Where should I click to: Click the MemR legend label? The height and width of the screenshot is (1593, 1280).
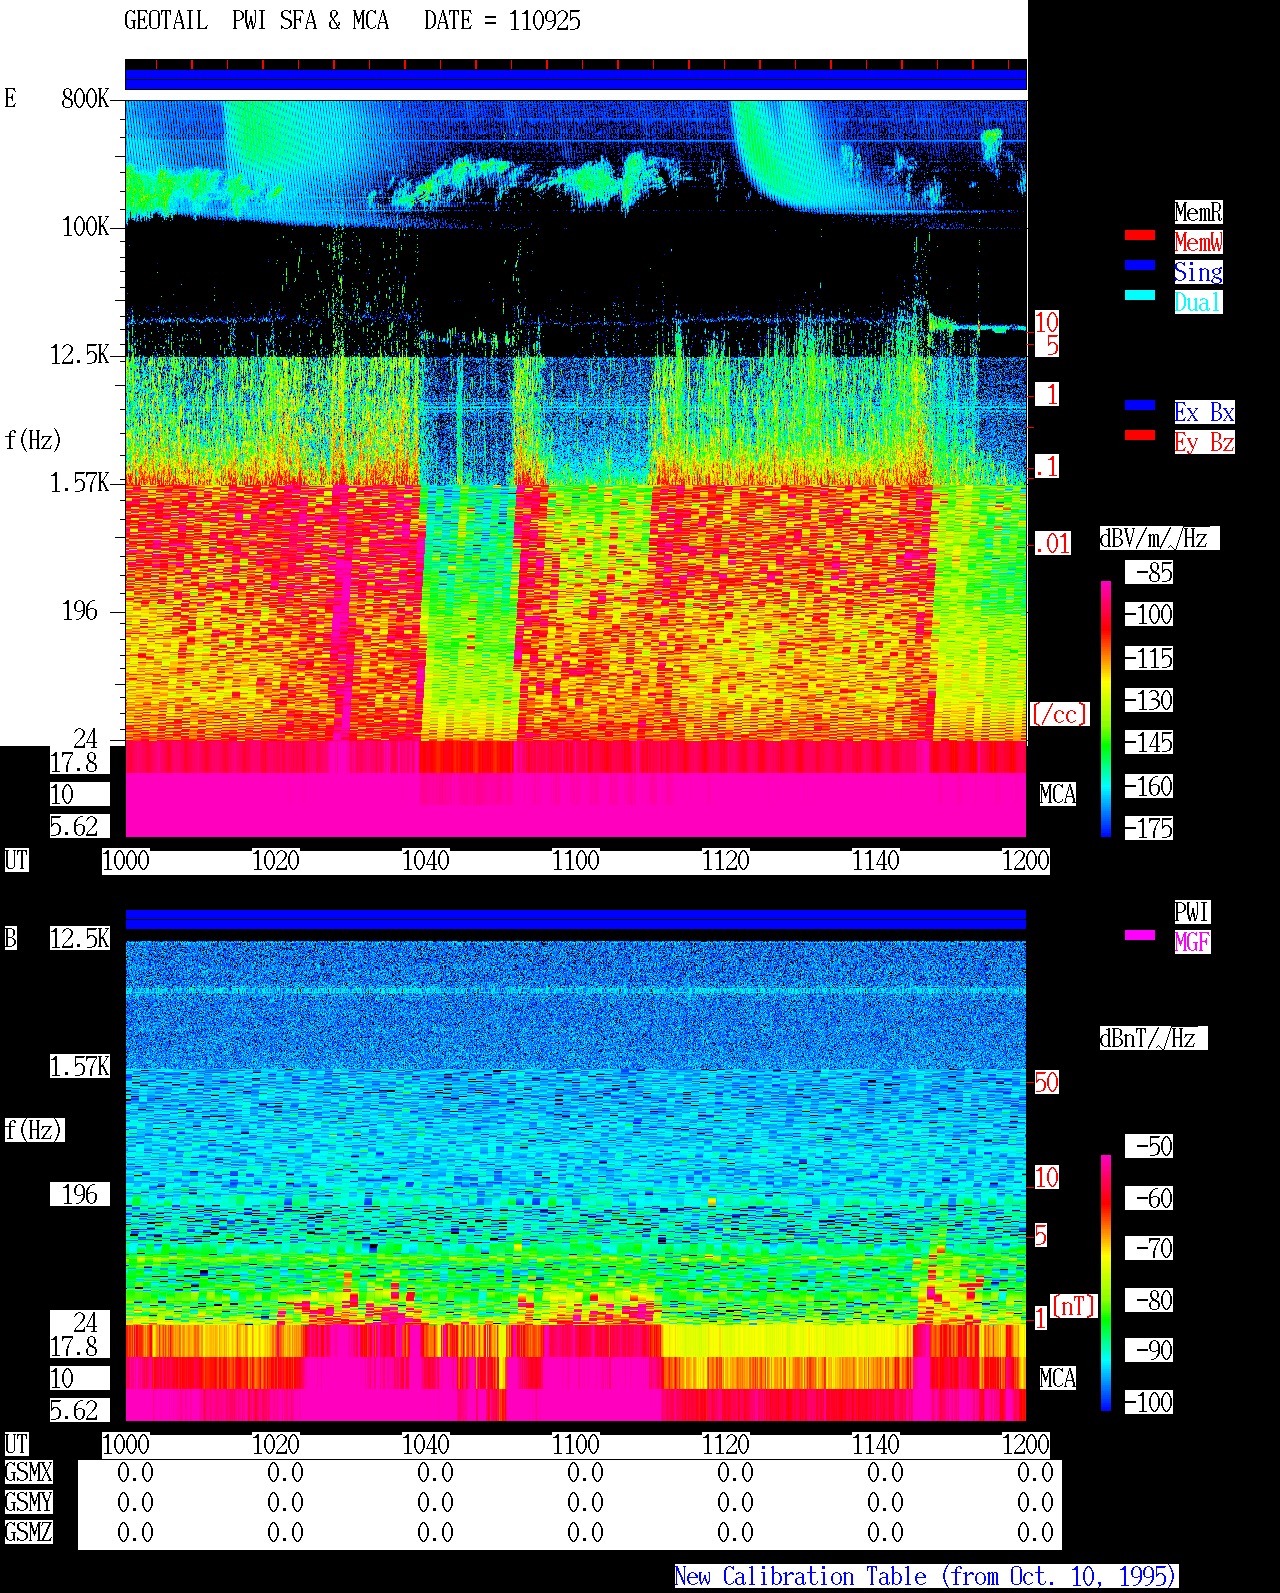[1198, 212]
